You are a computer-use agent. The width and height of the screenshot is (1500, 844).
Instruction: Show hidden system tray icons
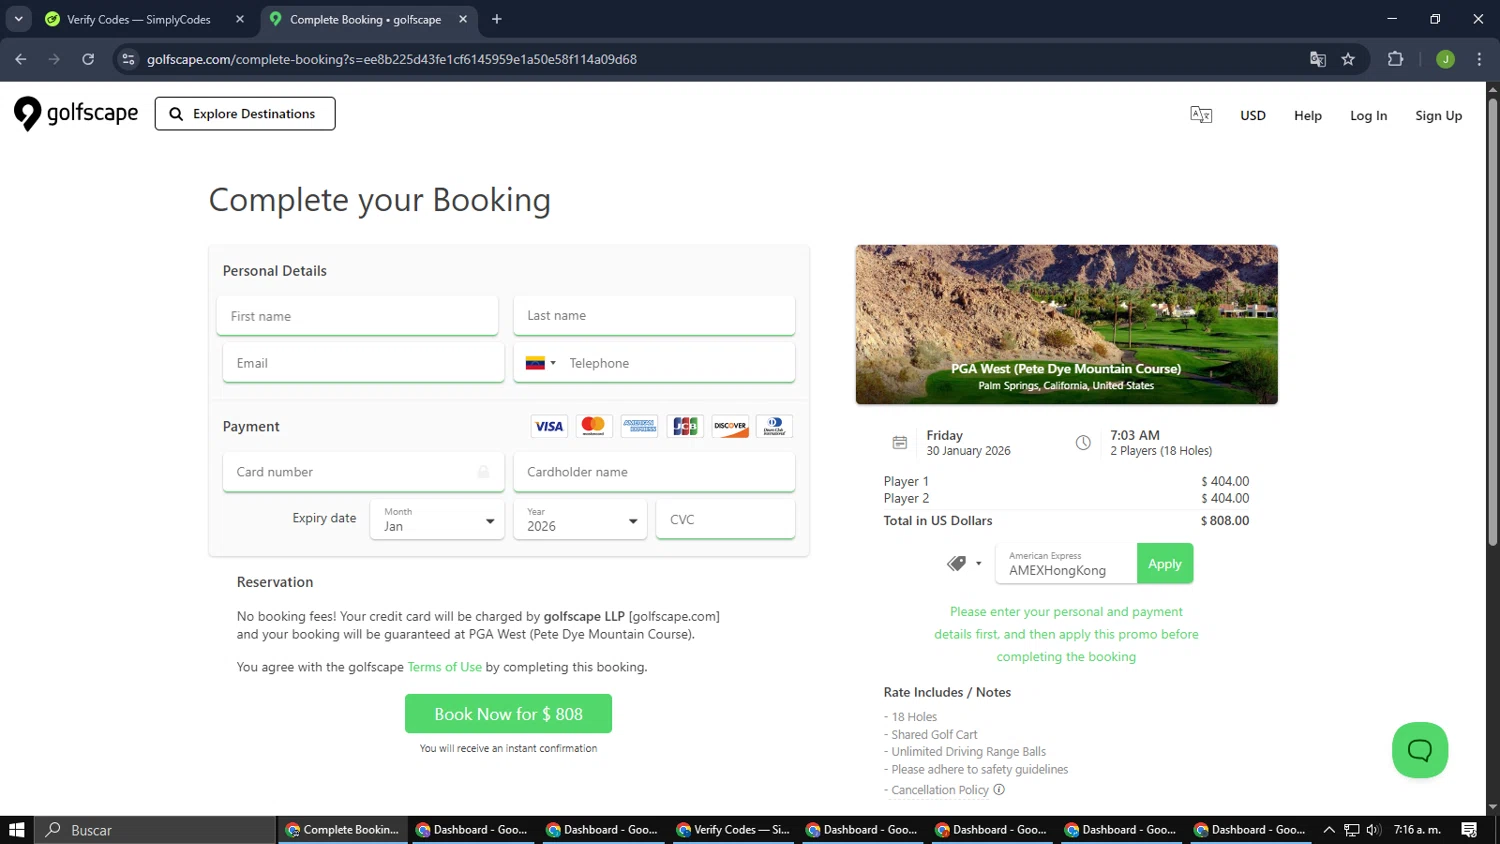(1329, 830)
